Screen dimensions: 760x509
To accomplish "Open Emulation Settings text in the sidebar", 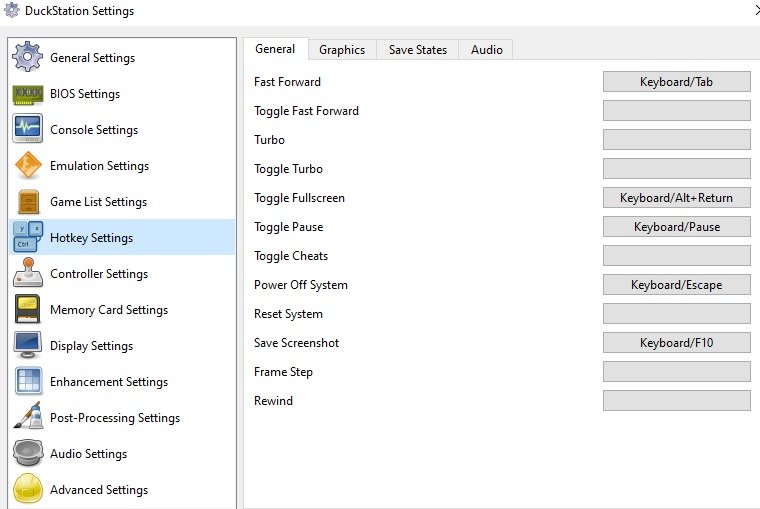I will (99, 166).
